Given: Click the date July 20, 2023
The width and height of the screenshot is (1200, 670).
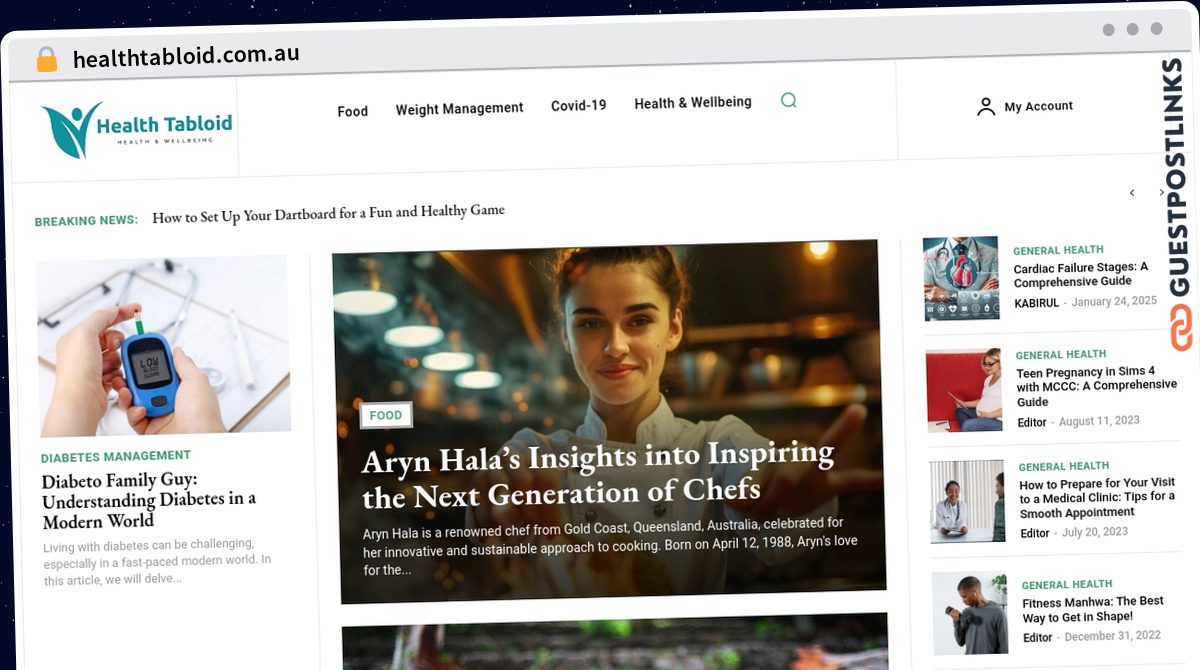Looking at the screenshot, I should 1095,532.
